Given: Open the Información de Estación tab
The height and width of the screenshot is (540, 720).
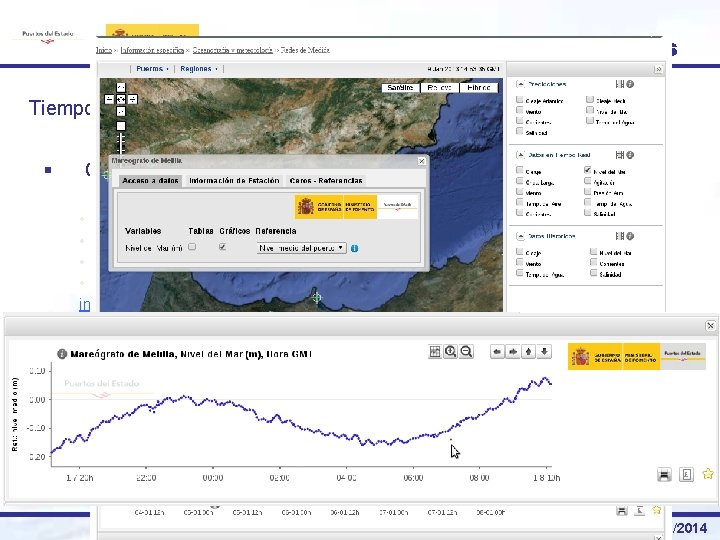Looking at the screenshot, I should (x=234, y=180).
